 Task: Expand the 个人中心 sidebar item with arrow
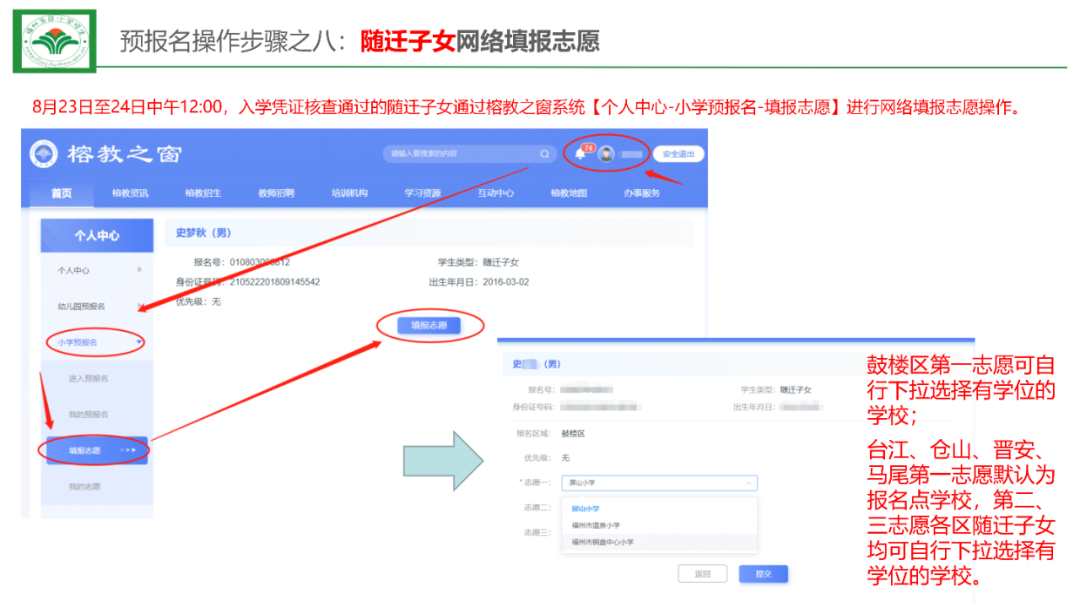click(x=96, y=270)
